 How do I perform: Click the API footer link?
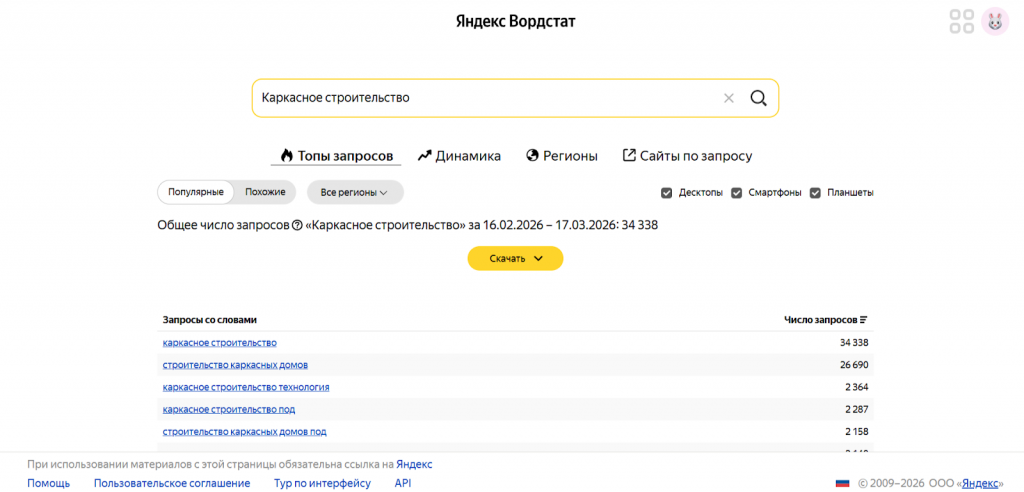403,484
